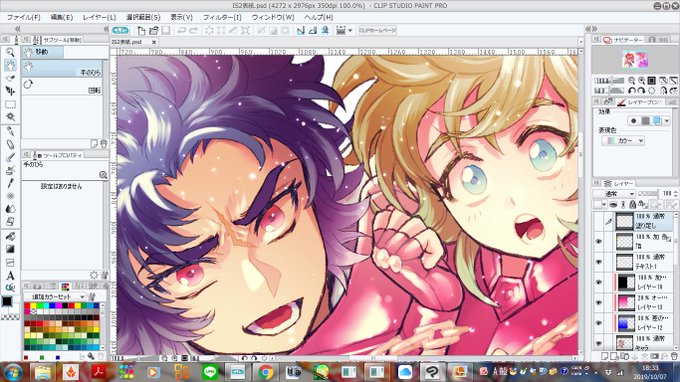Zoom in in the Navigator panel
The image size is (680, 382).
pyautogui.click(x=641, y=81)
